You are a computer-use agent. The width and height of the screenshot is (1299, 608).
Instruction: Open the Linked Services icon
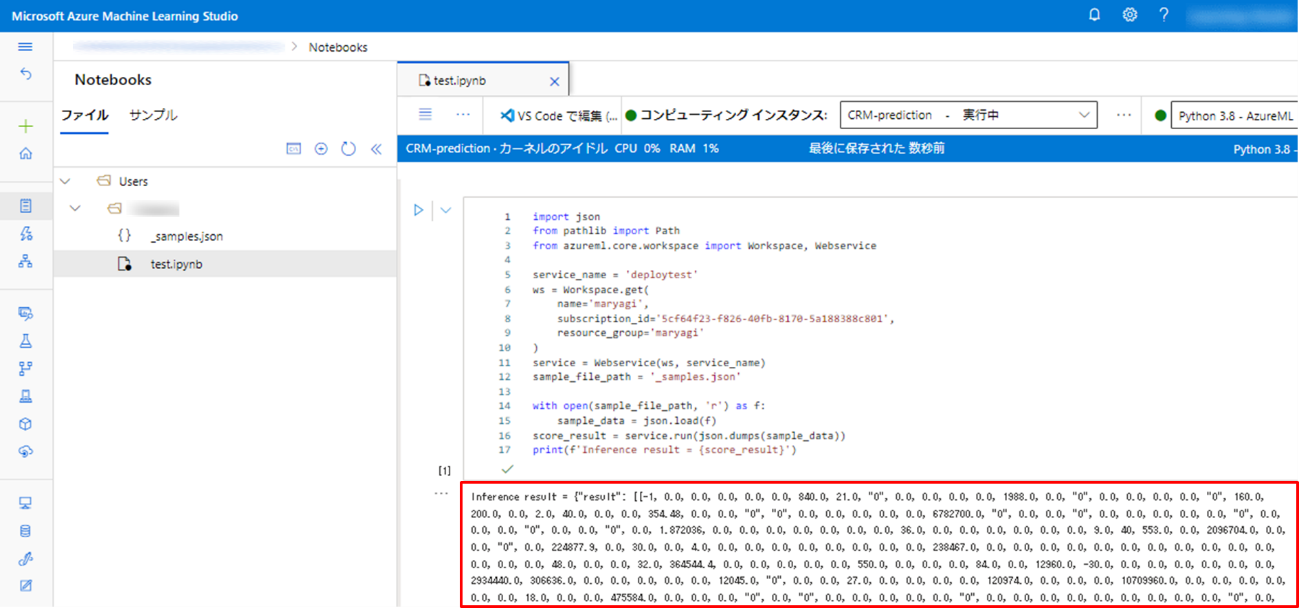point(25,559)
